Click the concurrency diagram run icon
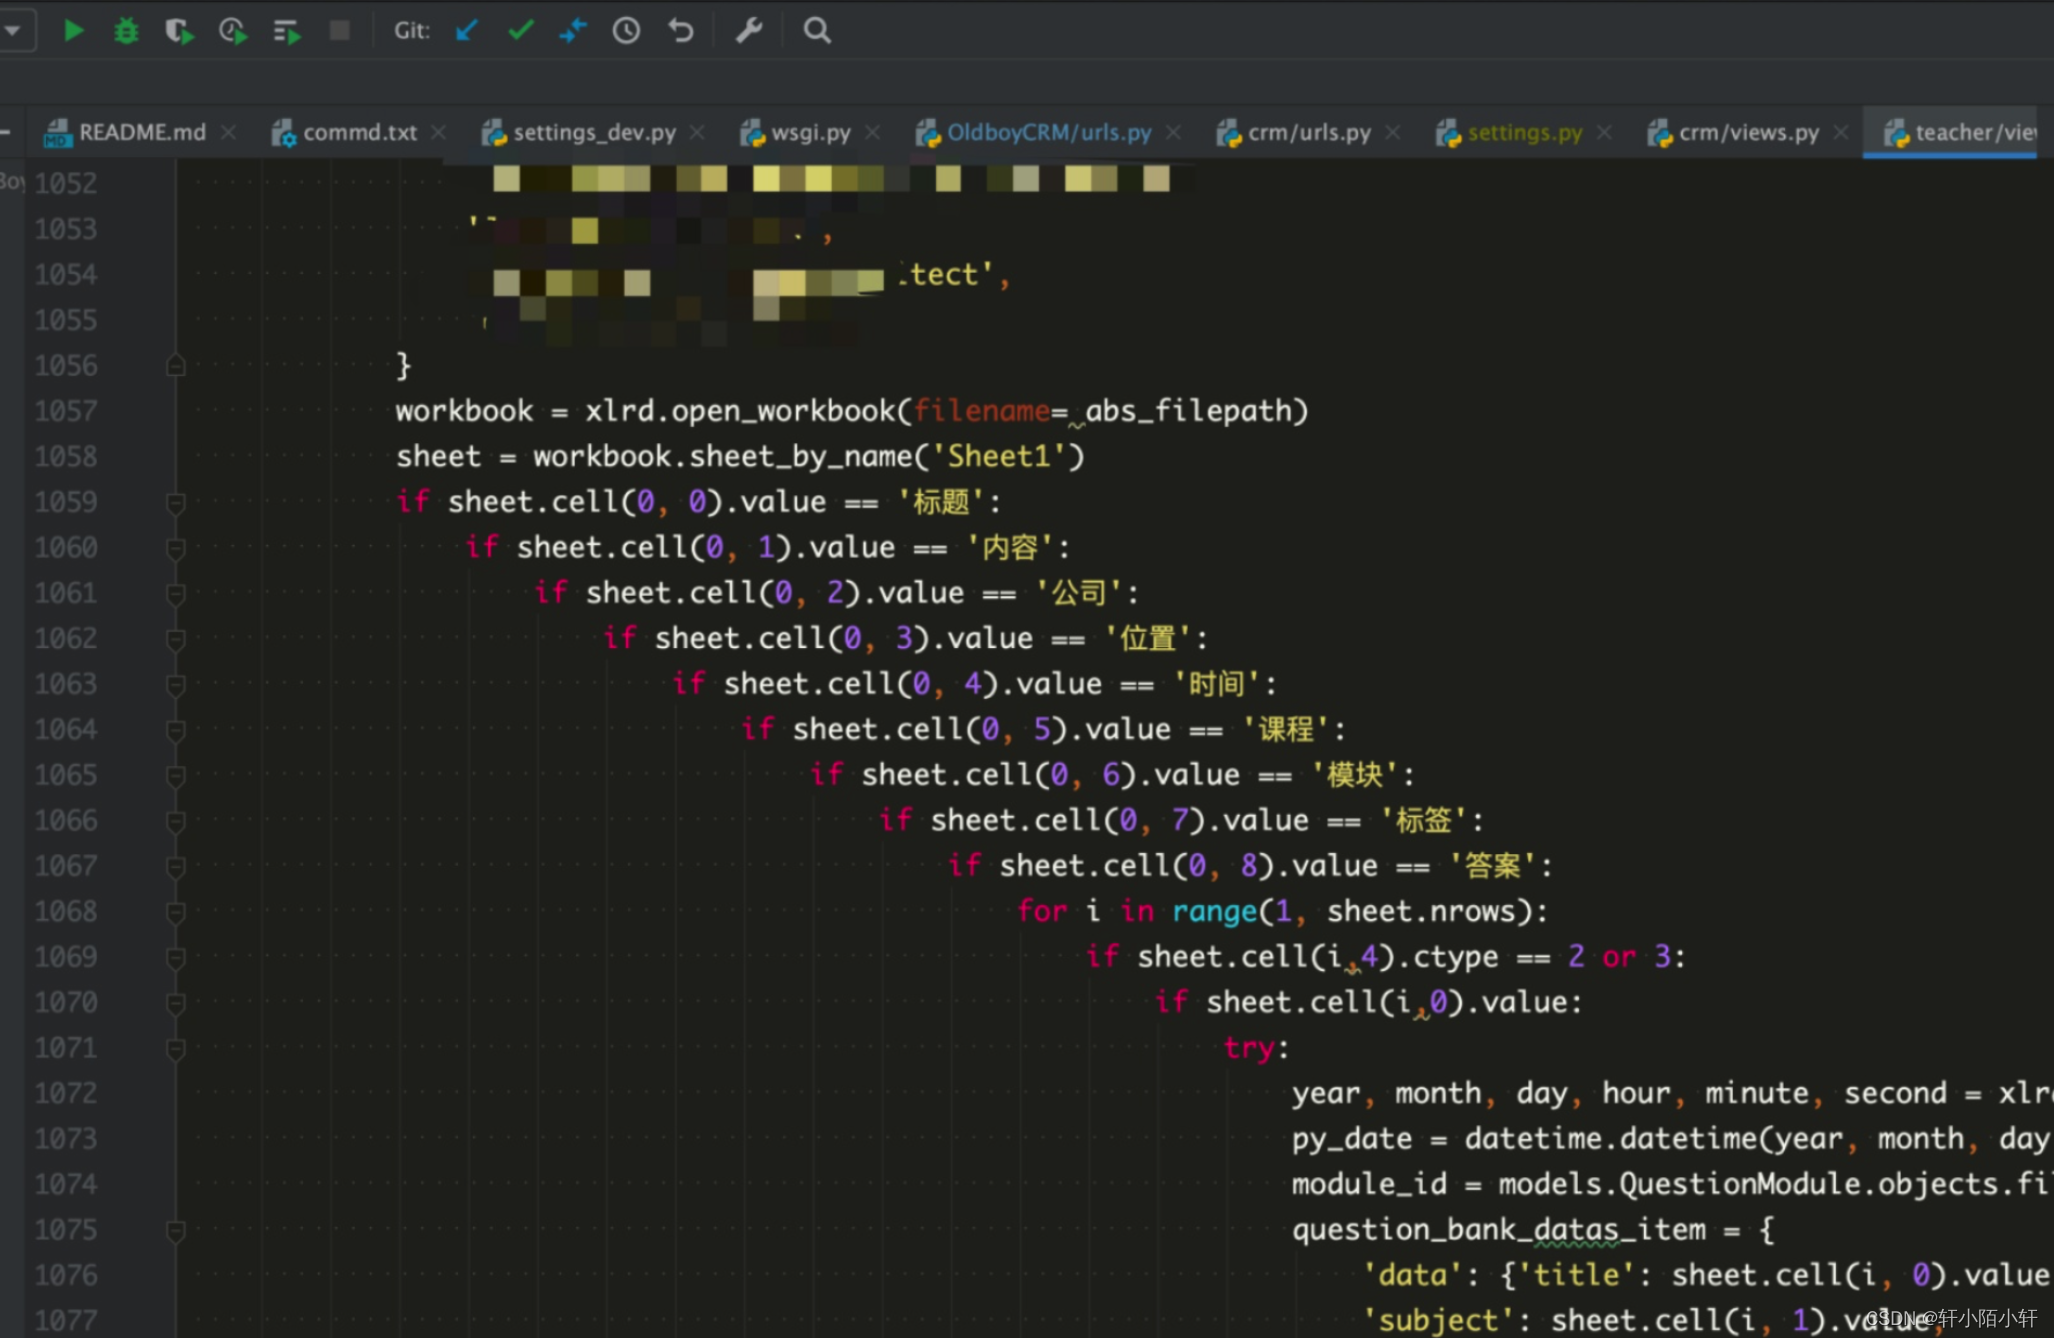The image size is (2054, 1338). click(286, 31)
